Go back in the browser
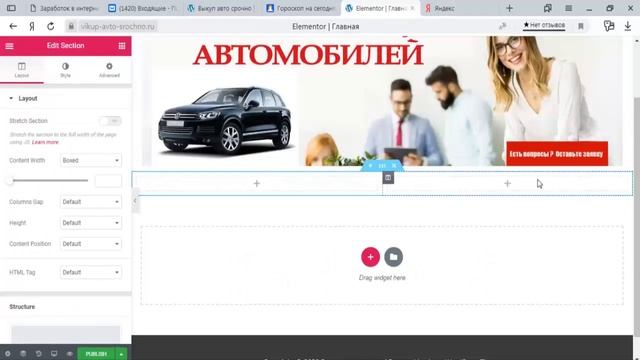 [13, 26]
